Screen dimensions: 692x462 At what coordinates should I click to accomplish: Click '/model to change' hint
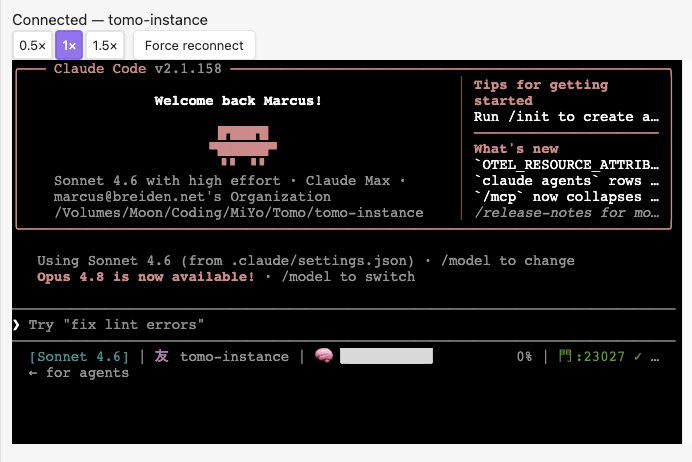coord(508,261)
